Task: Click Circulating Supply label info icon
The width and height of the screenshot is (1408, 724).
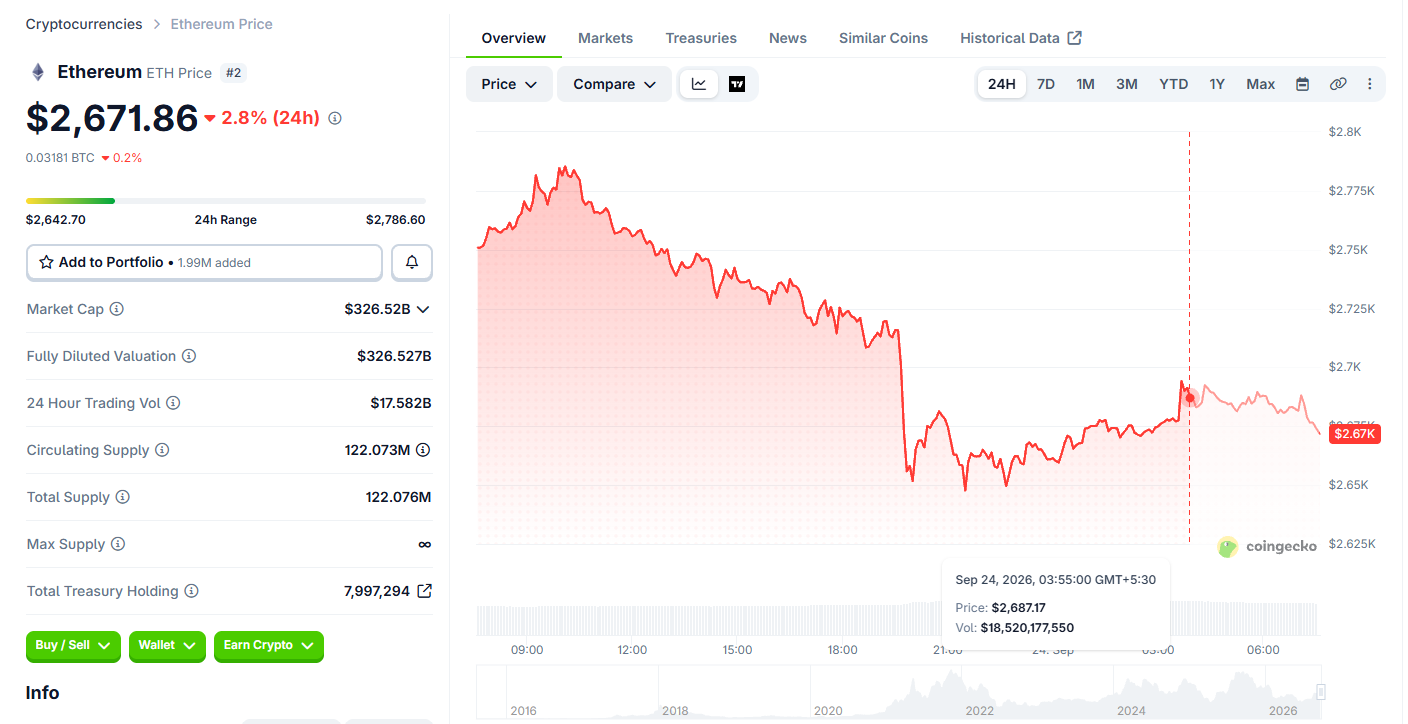Action: click(162, 450)
